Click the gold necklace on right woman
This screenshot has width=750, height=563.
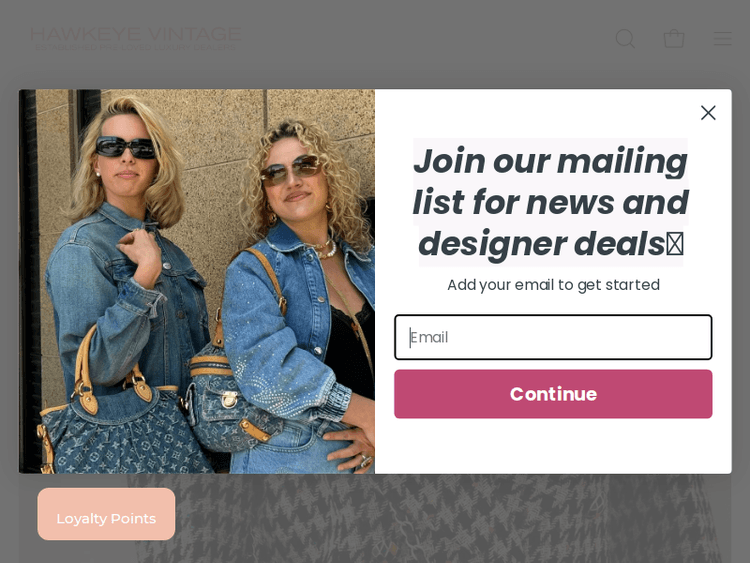326,249
